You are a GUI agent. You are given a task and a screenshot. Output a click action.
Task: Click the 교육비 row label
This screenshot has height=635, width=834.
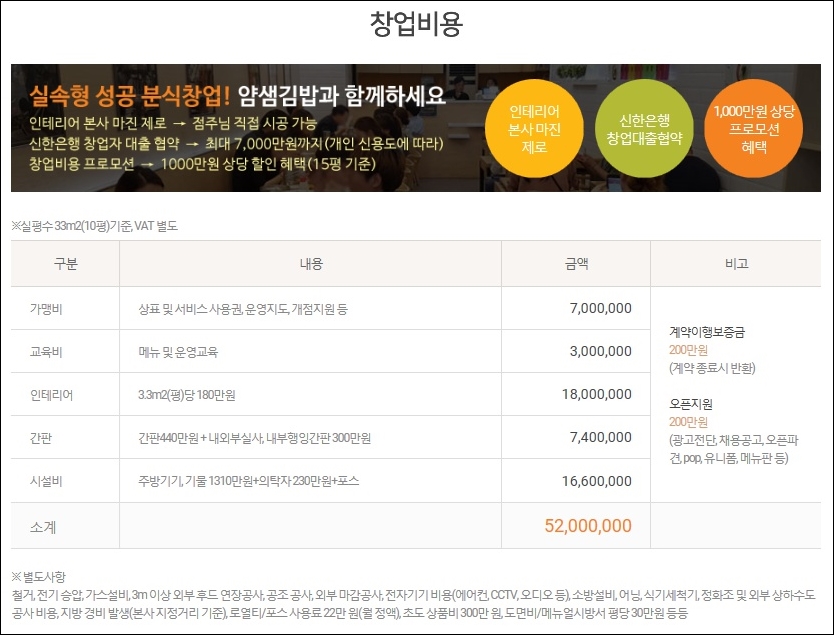tap(46, 352)
